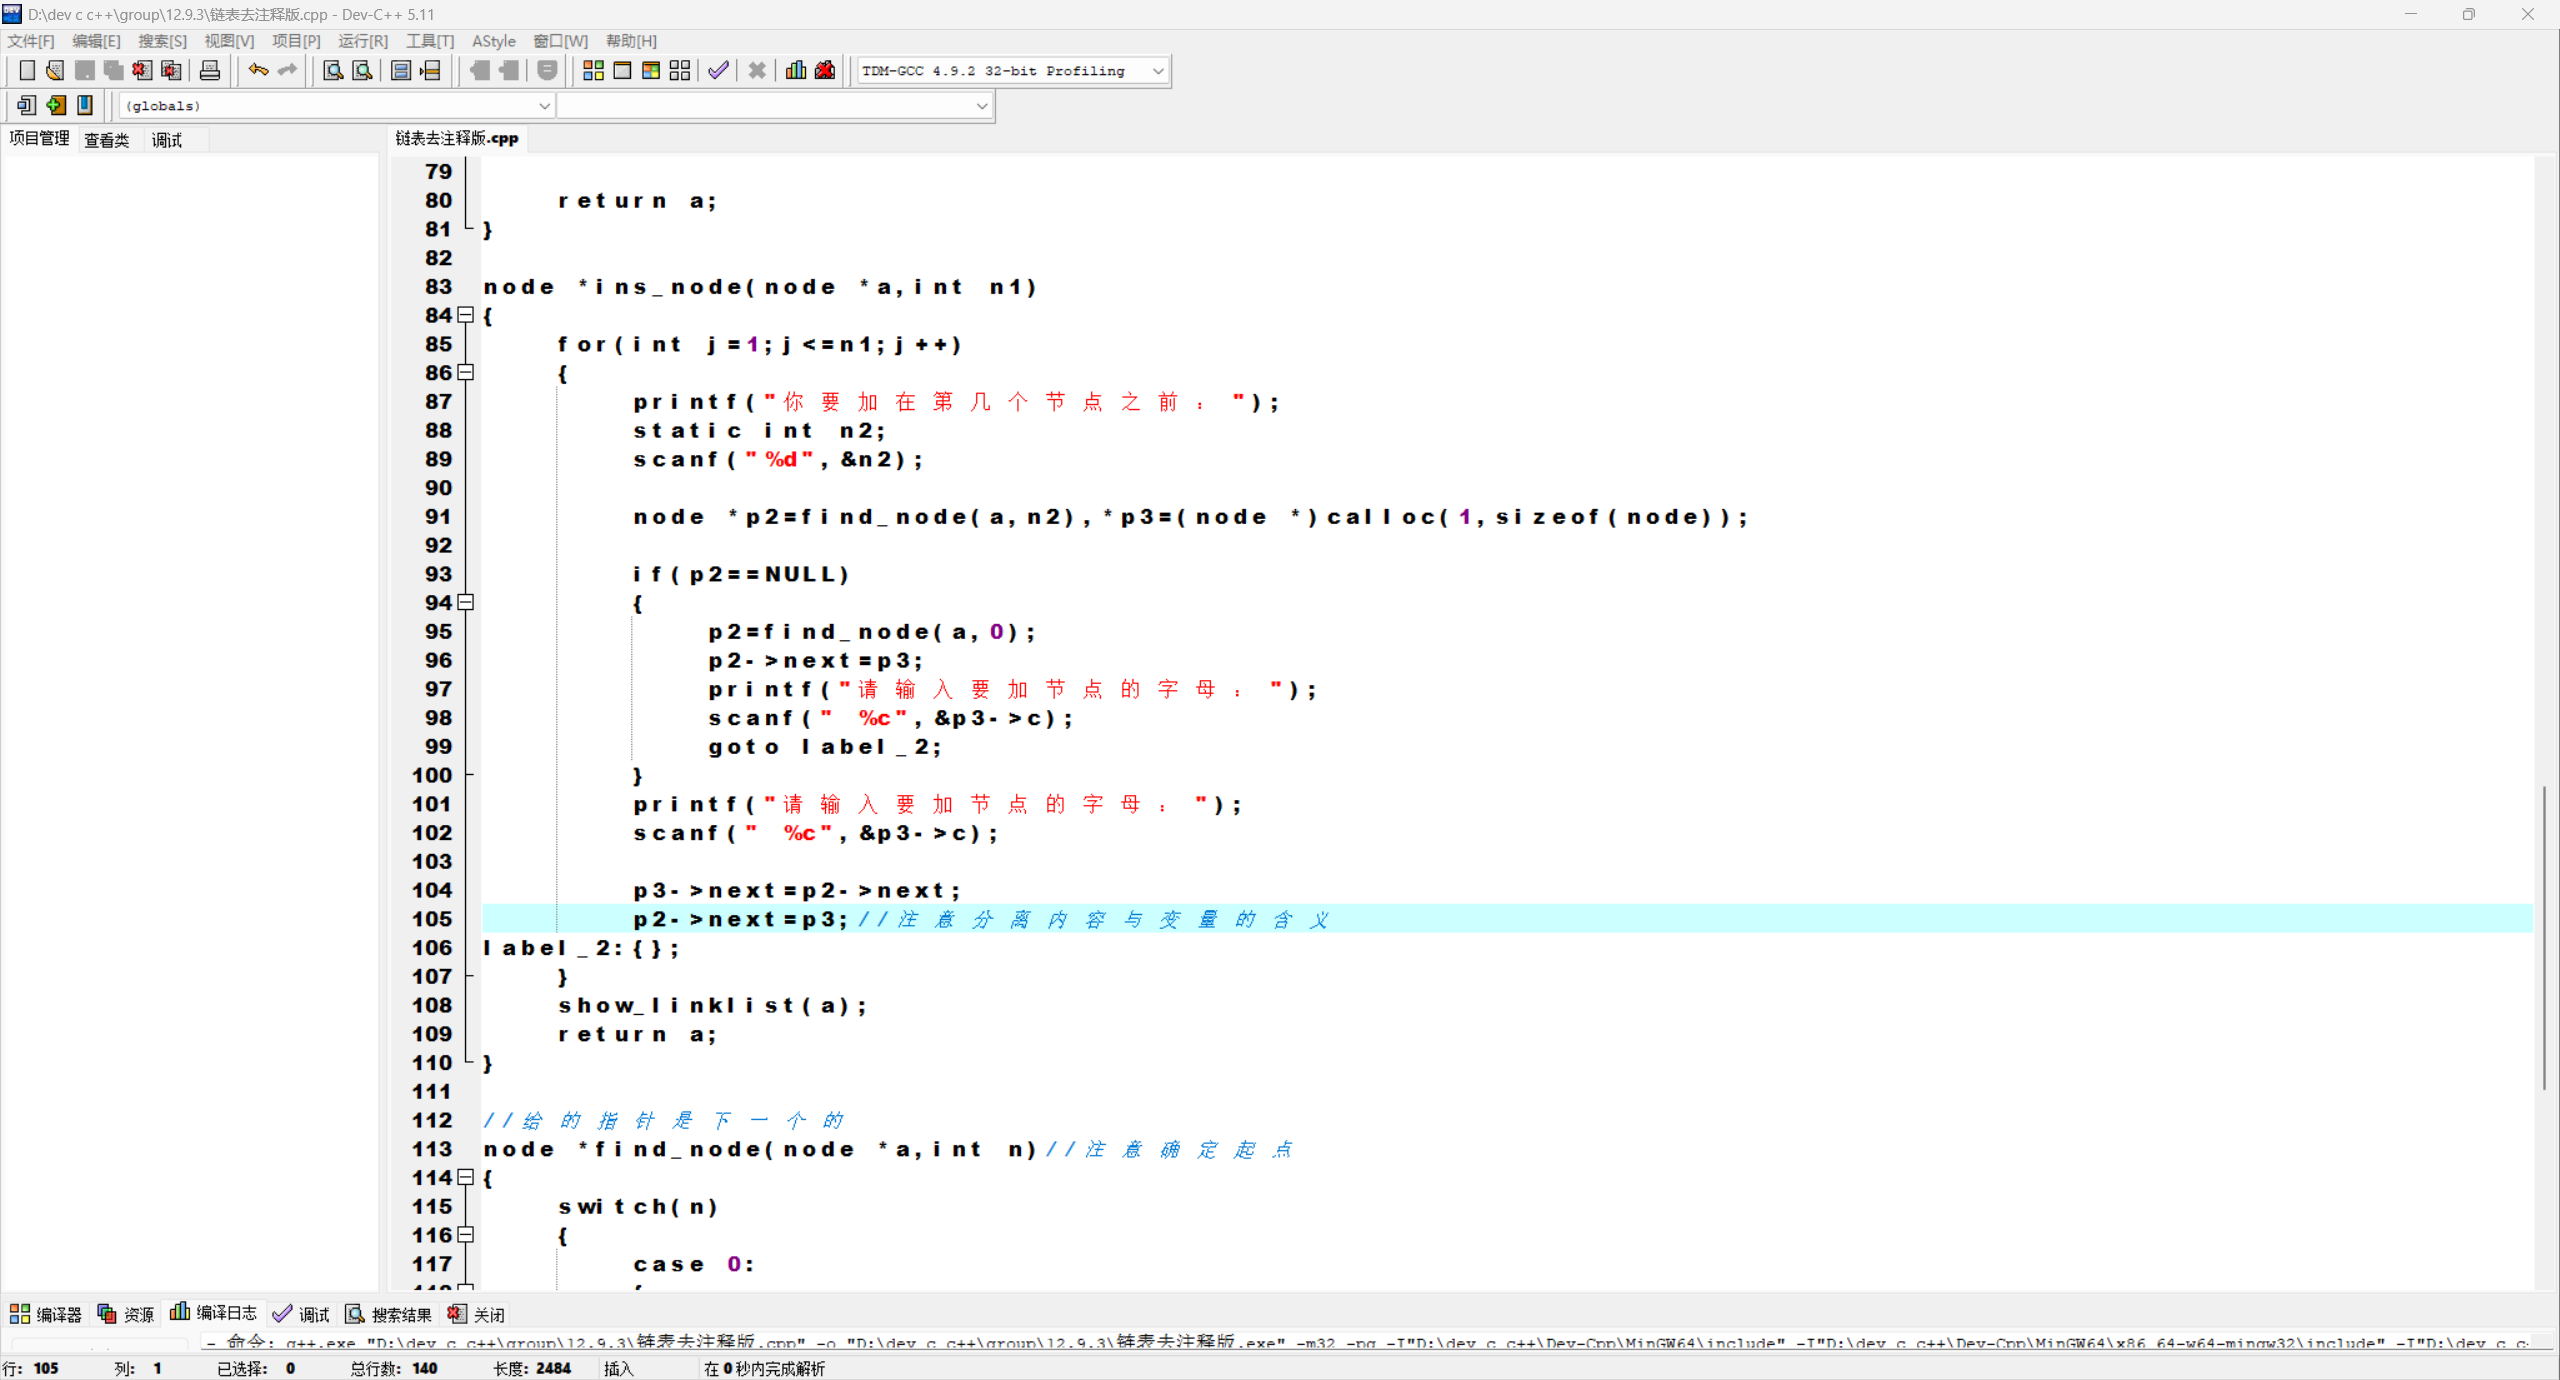Click the vertical scrollbar of the editor
2560x1380 pixels.
click(x=2544, y=938)
